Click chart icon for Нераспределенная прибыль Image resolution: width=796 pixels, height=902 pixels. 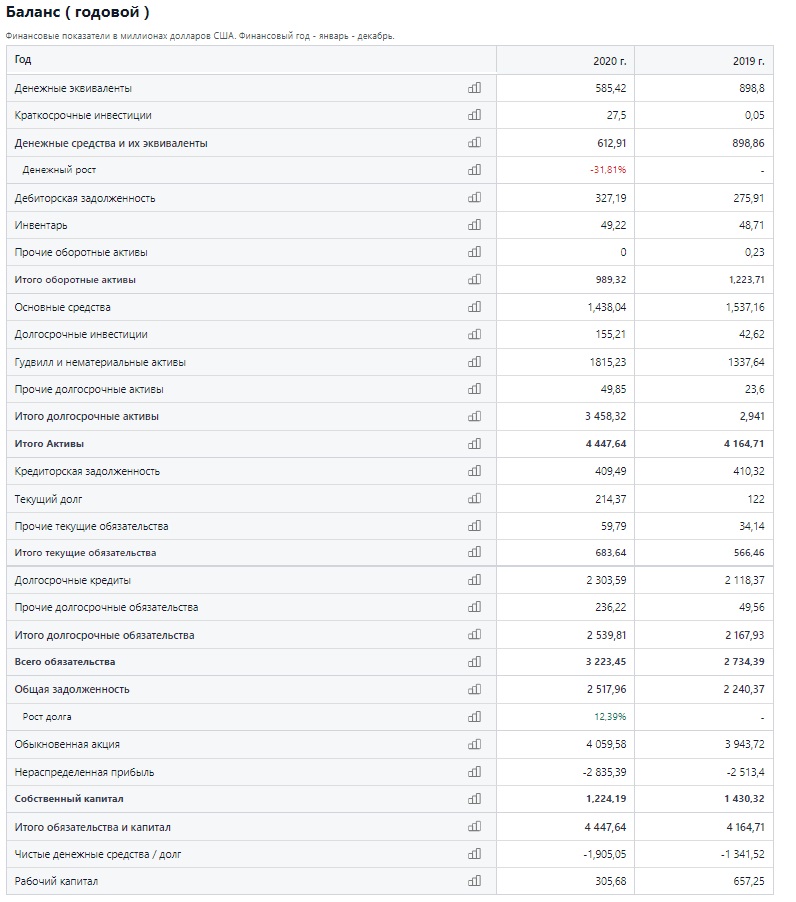[x=474, y=771]
